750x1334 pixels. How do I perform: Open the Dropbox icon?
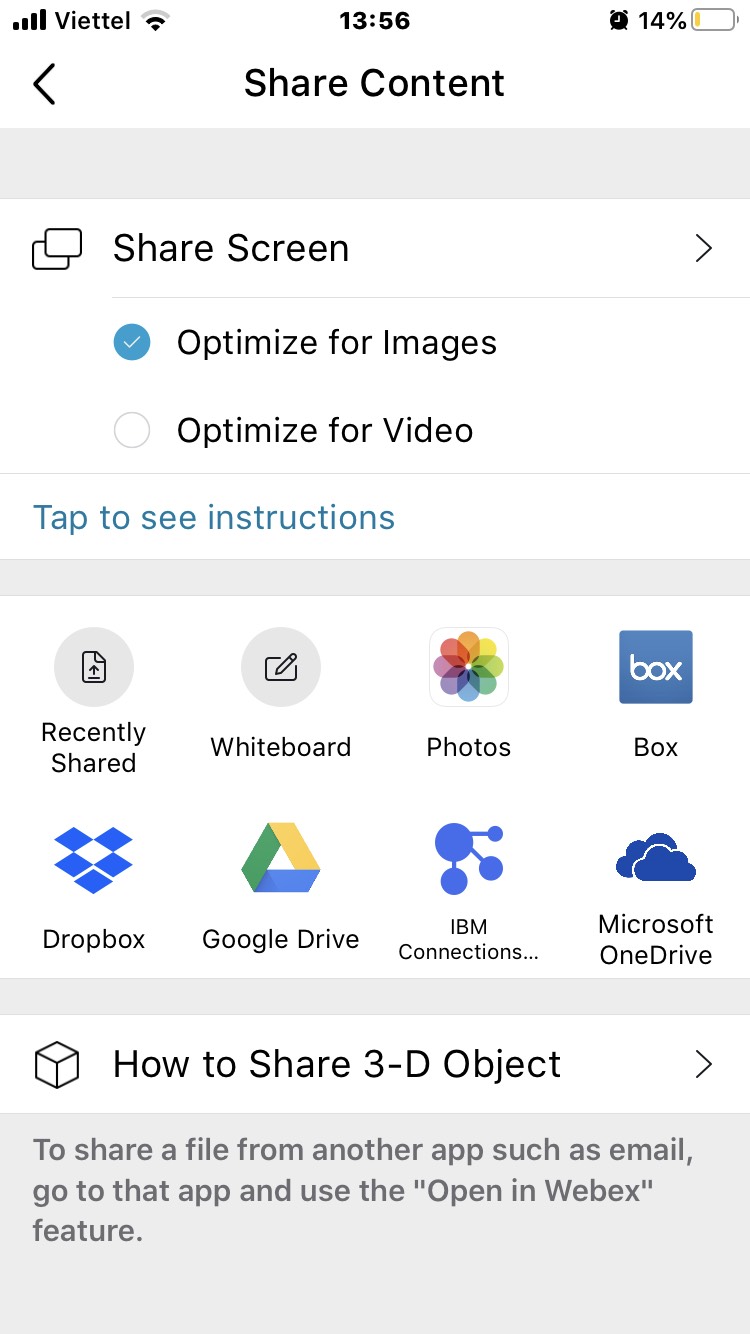pos(93,859)
